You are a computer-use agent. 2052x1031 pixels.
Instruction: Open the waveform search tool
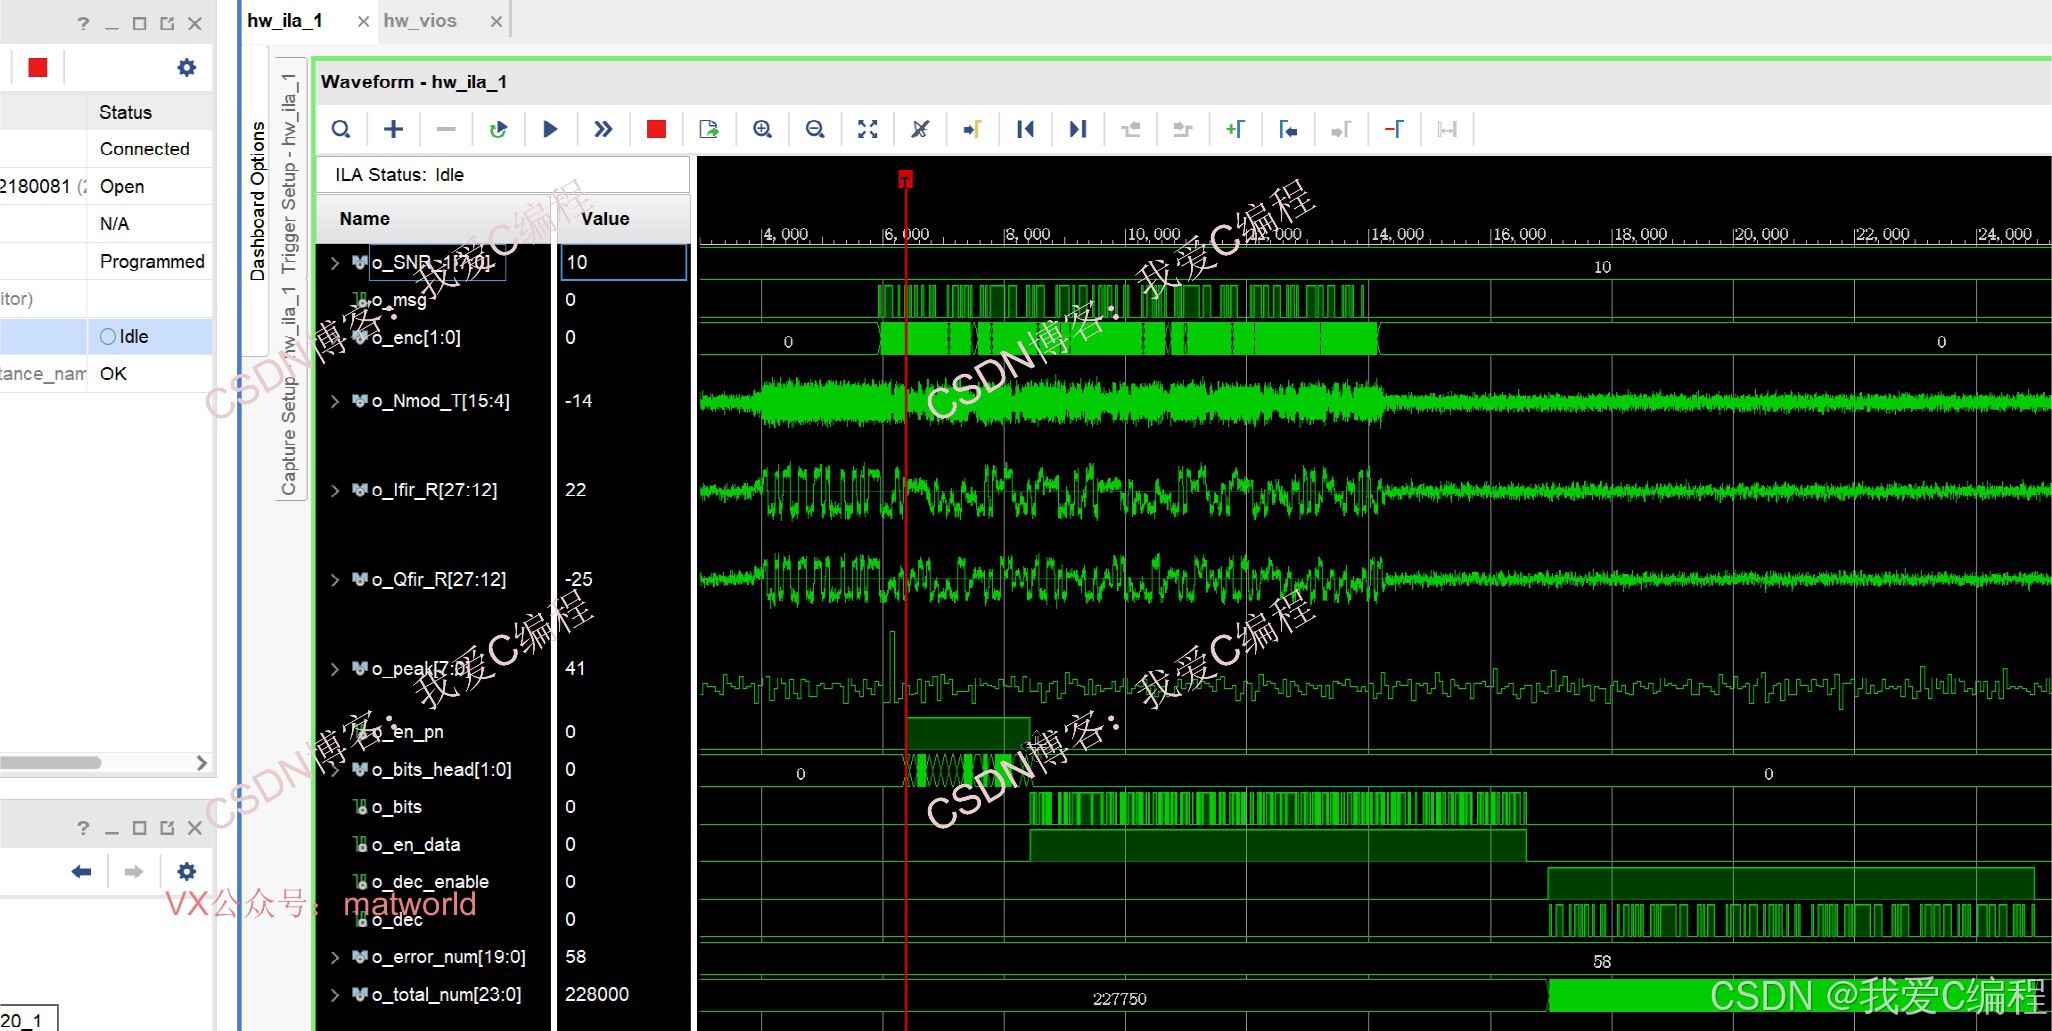point(341,129)
